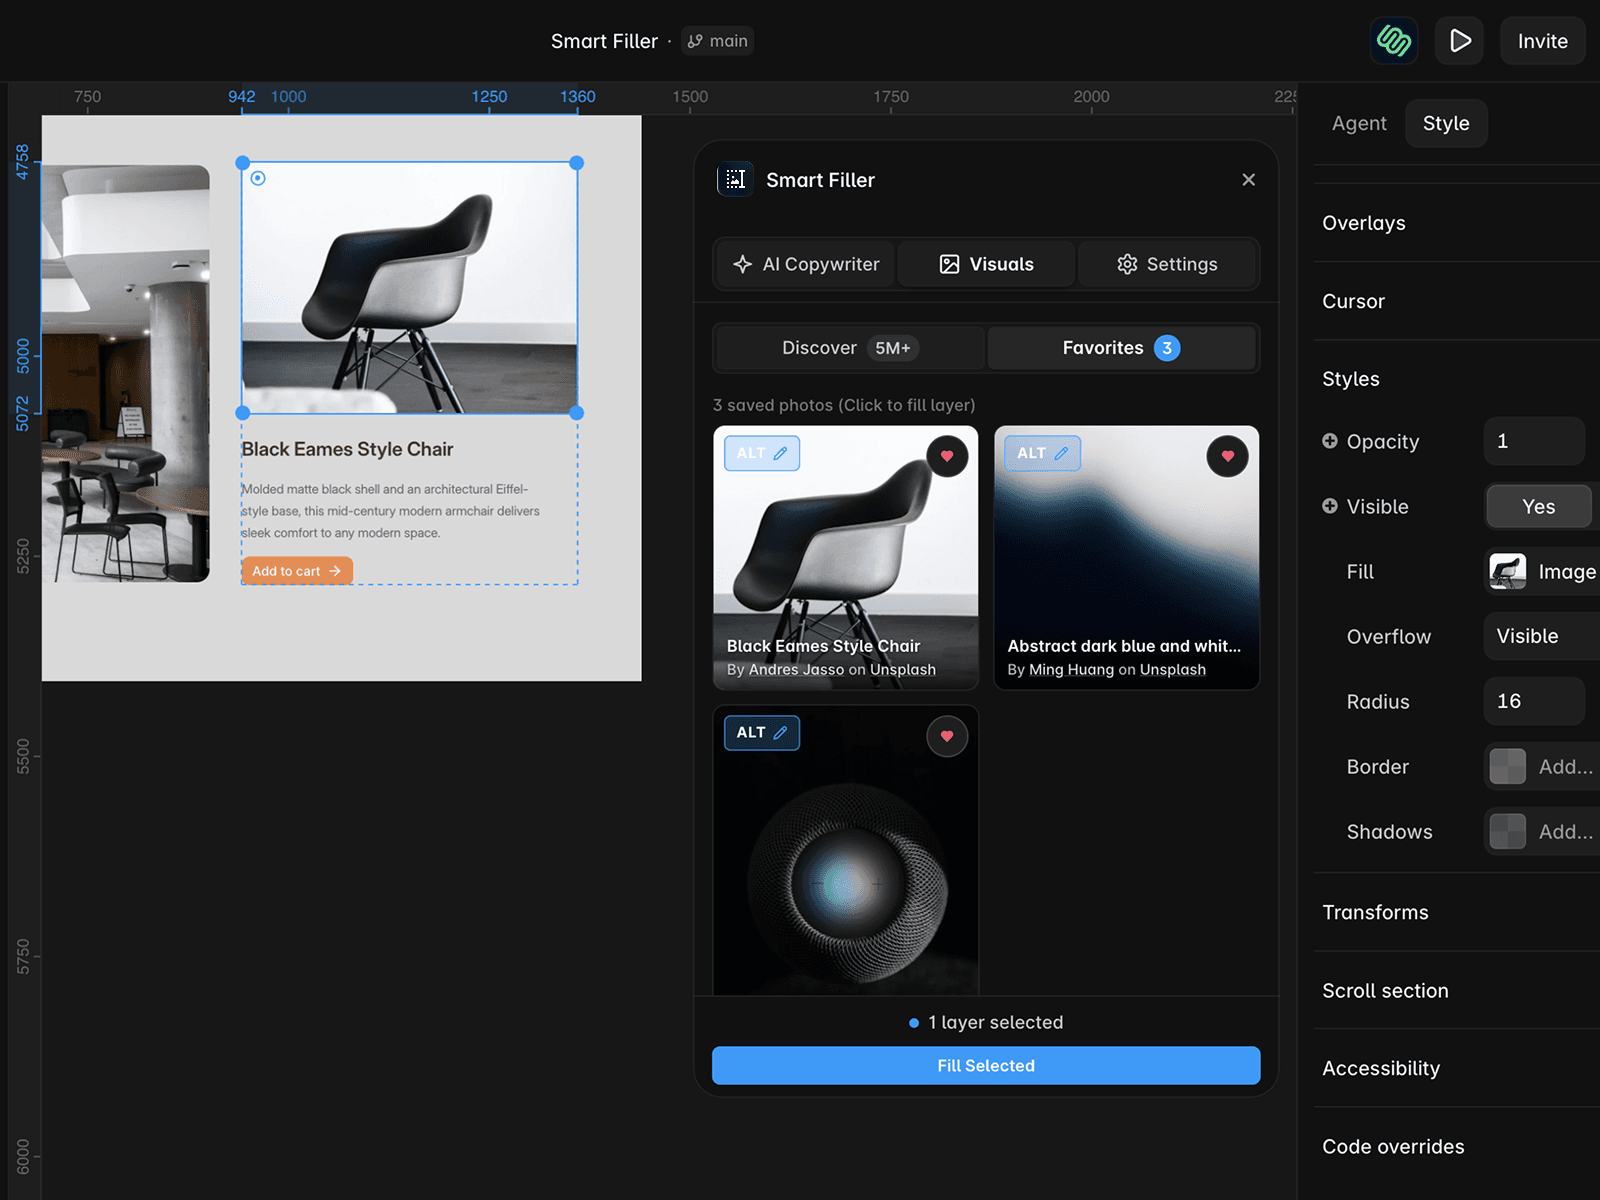Open the Invite dialog

coord(1542,41)
